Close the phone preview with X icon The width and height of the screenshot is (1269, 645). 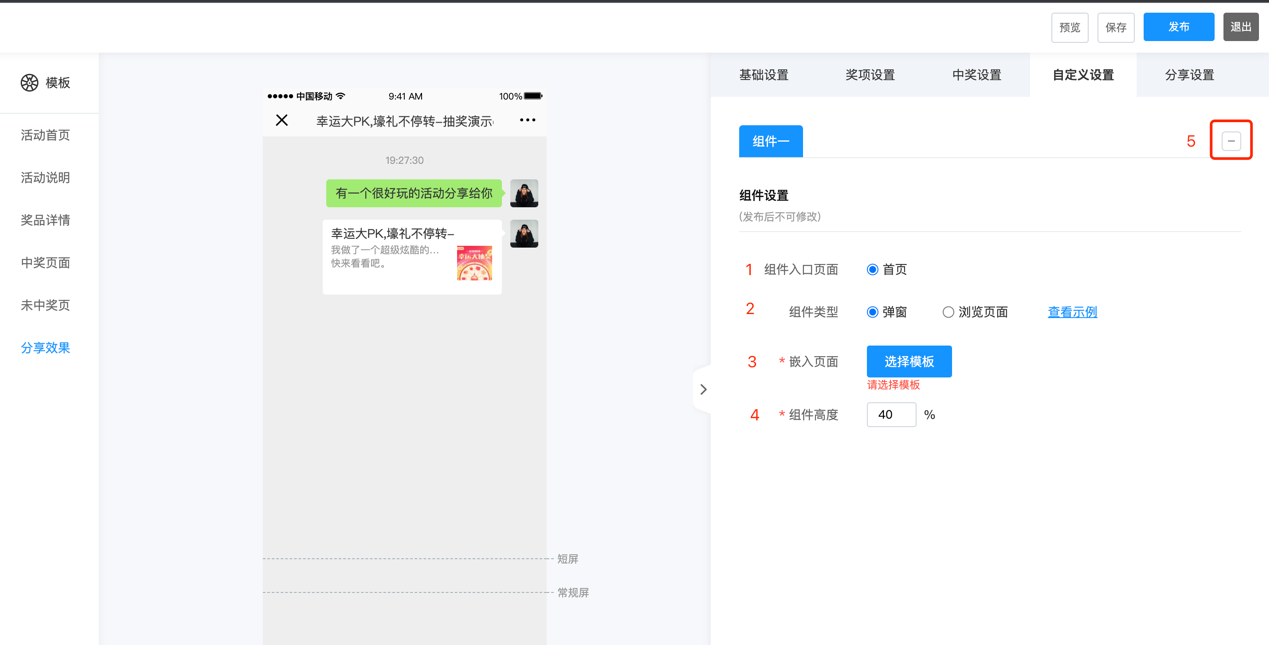[x=282, y=121]
